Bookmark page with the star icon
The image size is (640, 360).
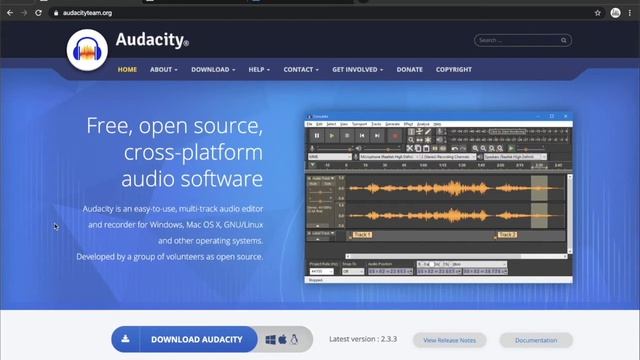pos(598,13)
